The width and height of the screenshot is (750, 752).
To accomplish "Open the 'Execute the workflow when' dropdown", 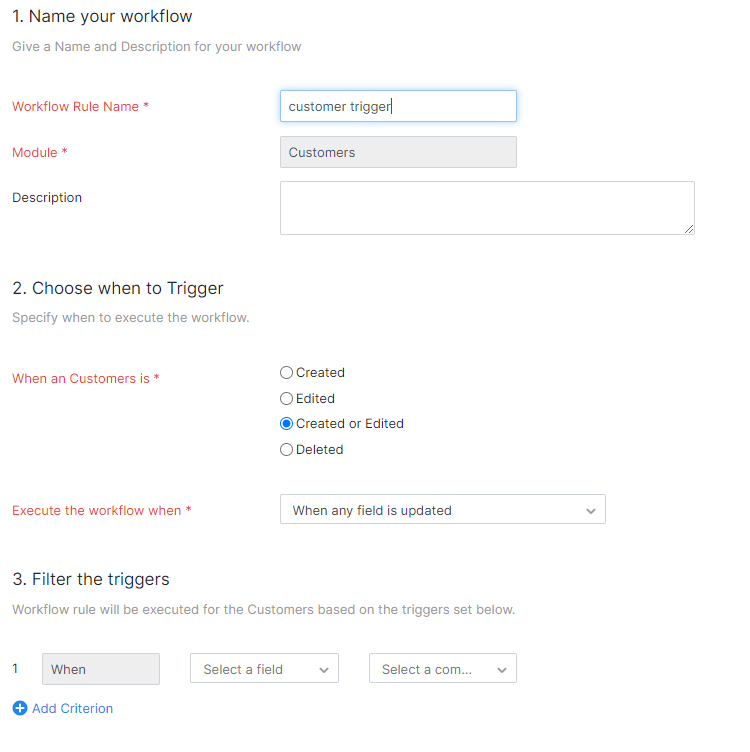I will point(442,510).
